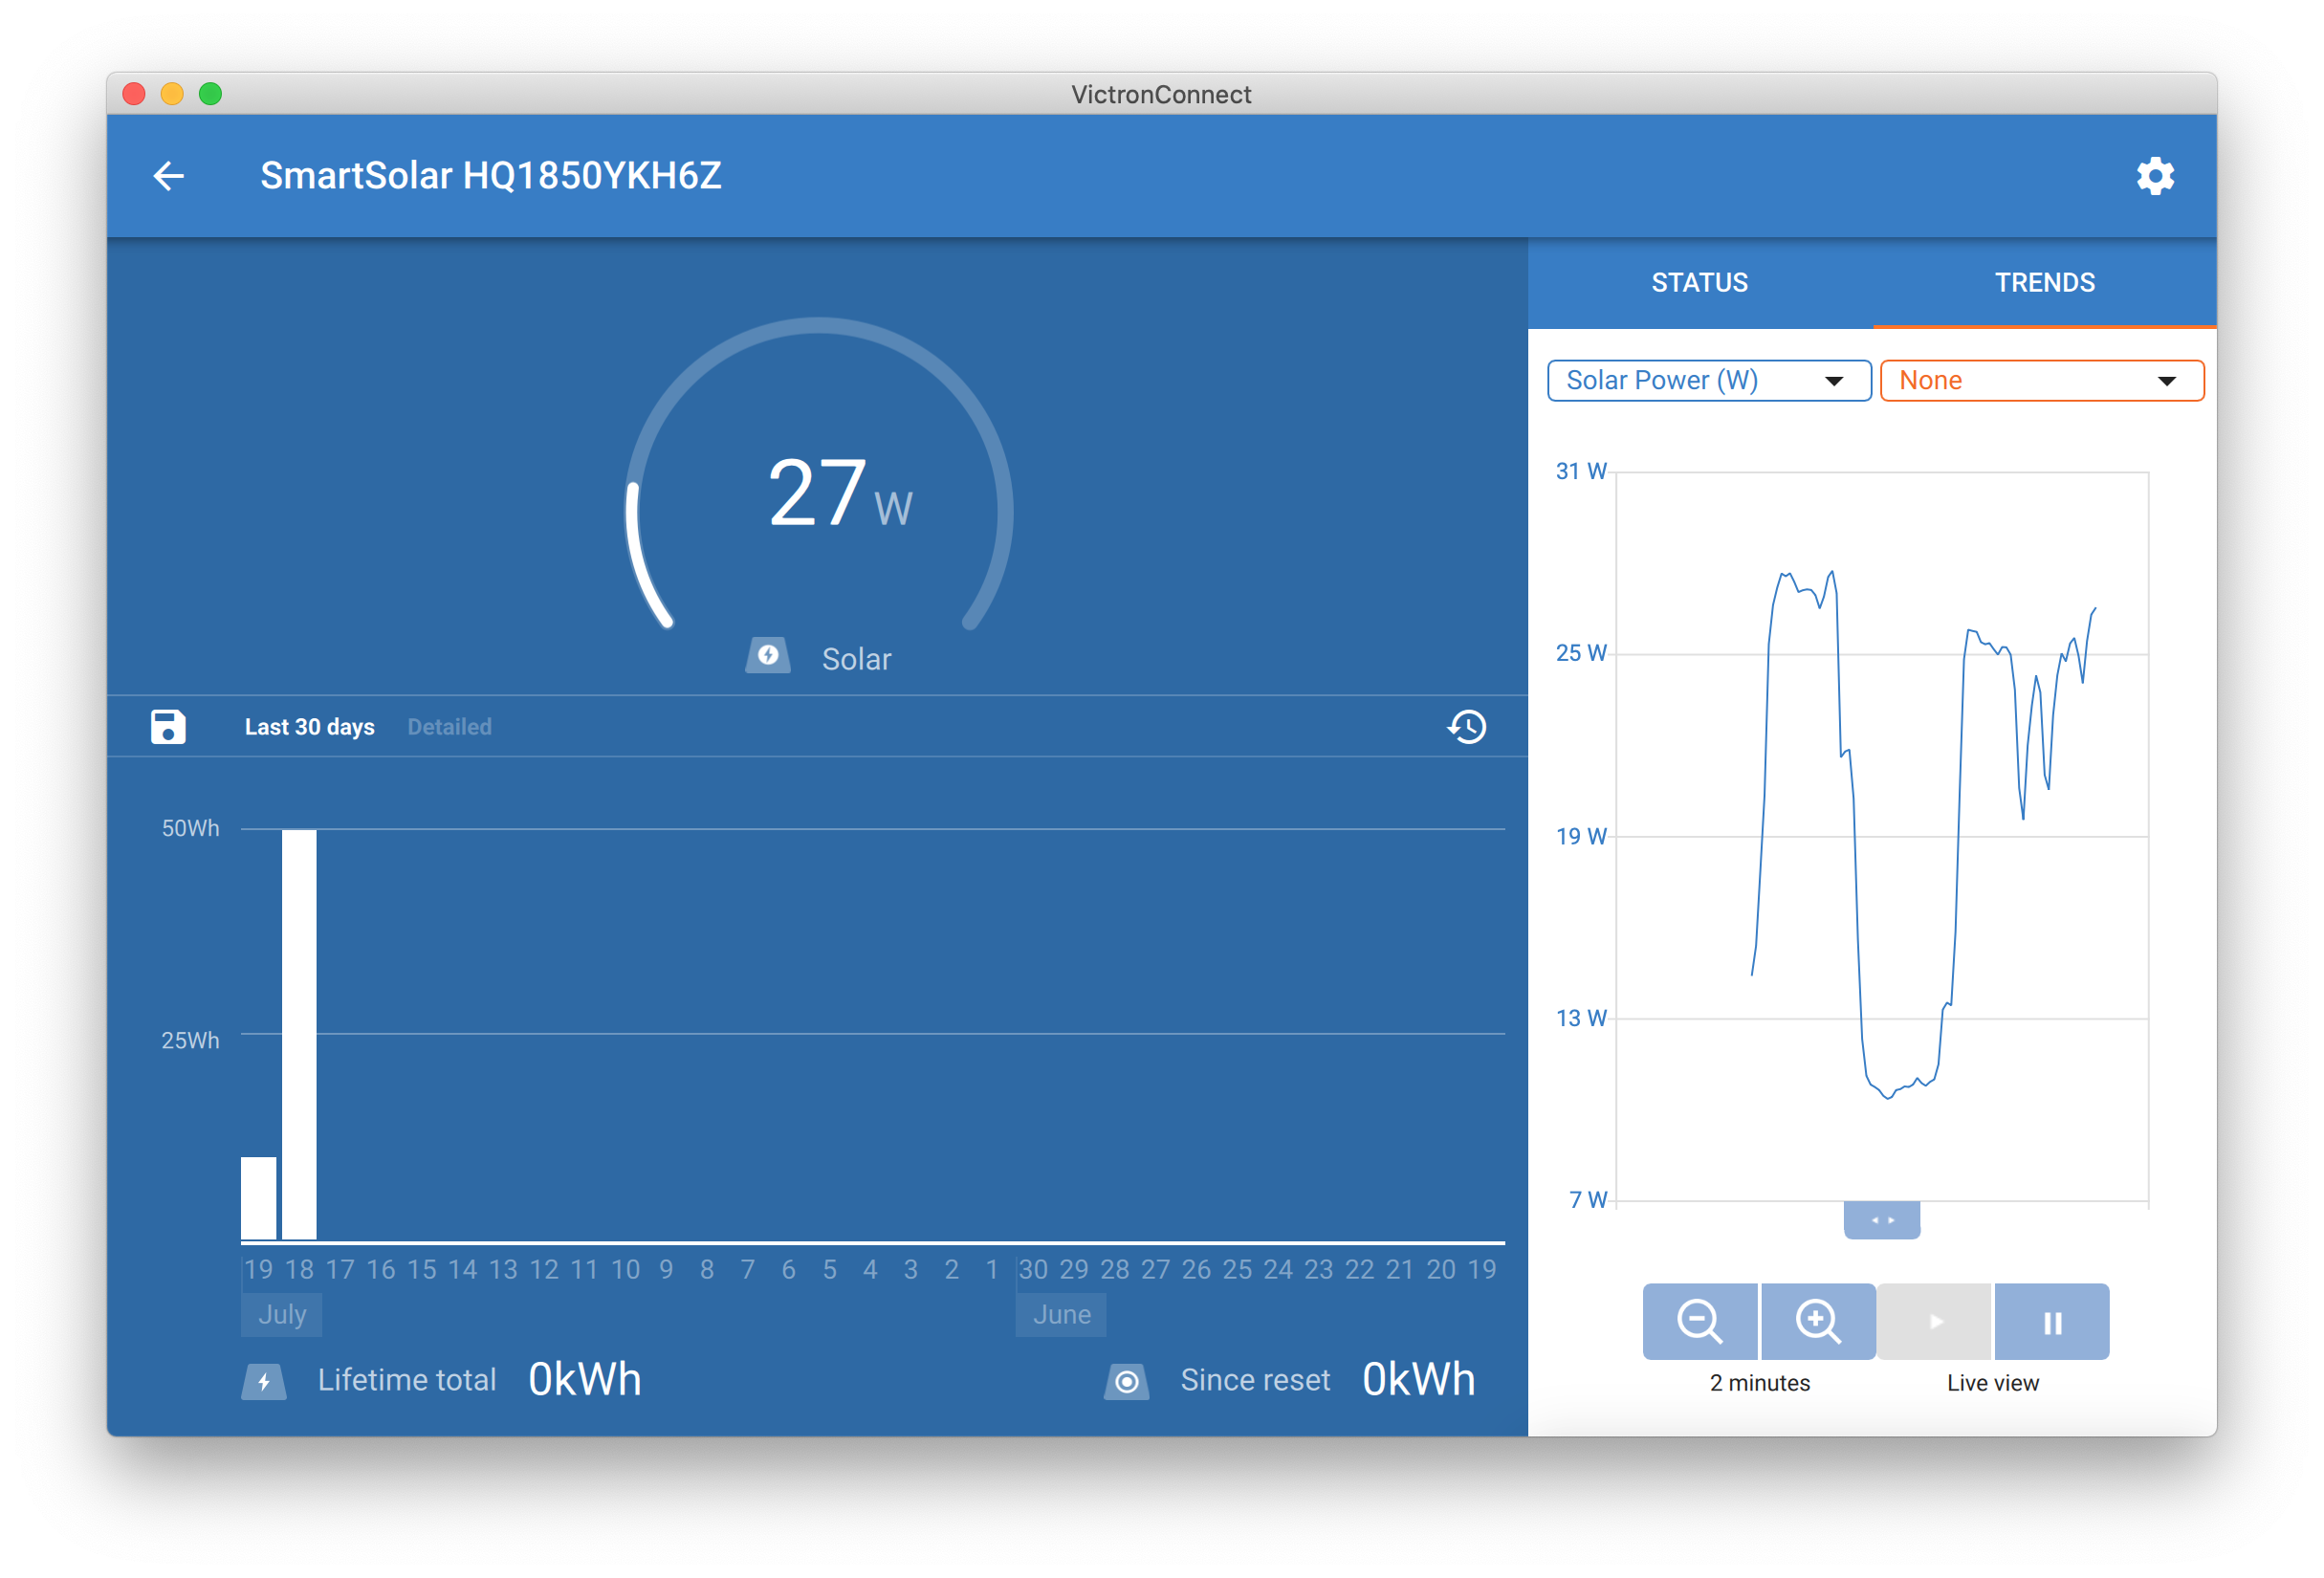
Task: Maximize the VictronConnect window with green button
Action: coord(210,94)
